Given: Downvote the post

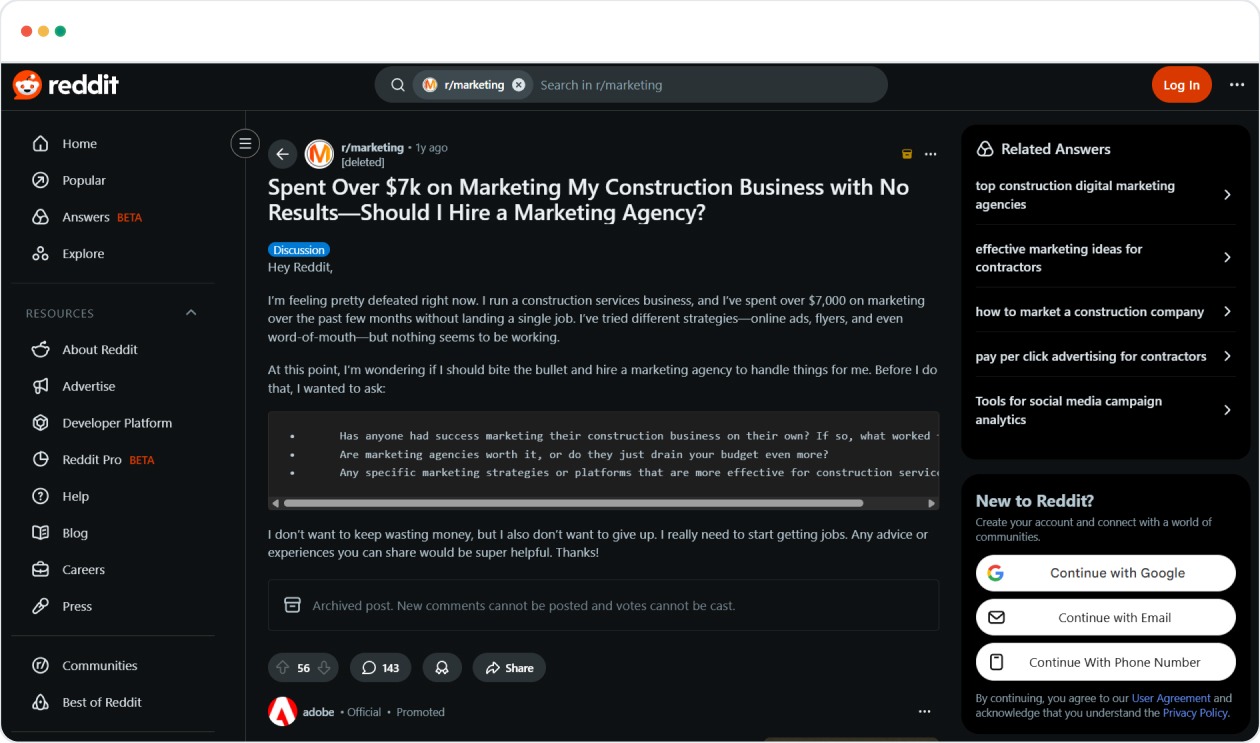Looking at the screenshot, I should pos(323,667).
